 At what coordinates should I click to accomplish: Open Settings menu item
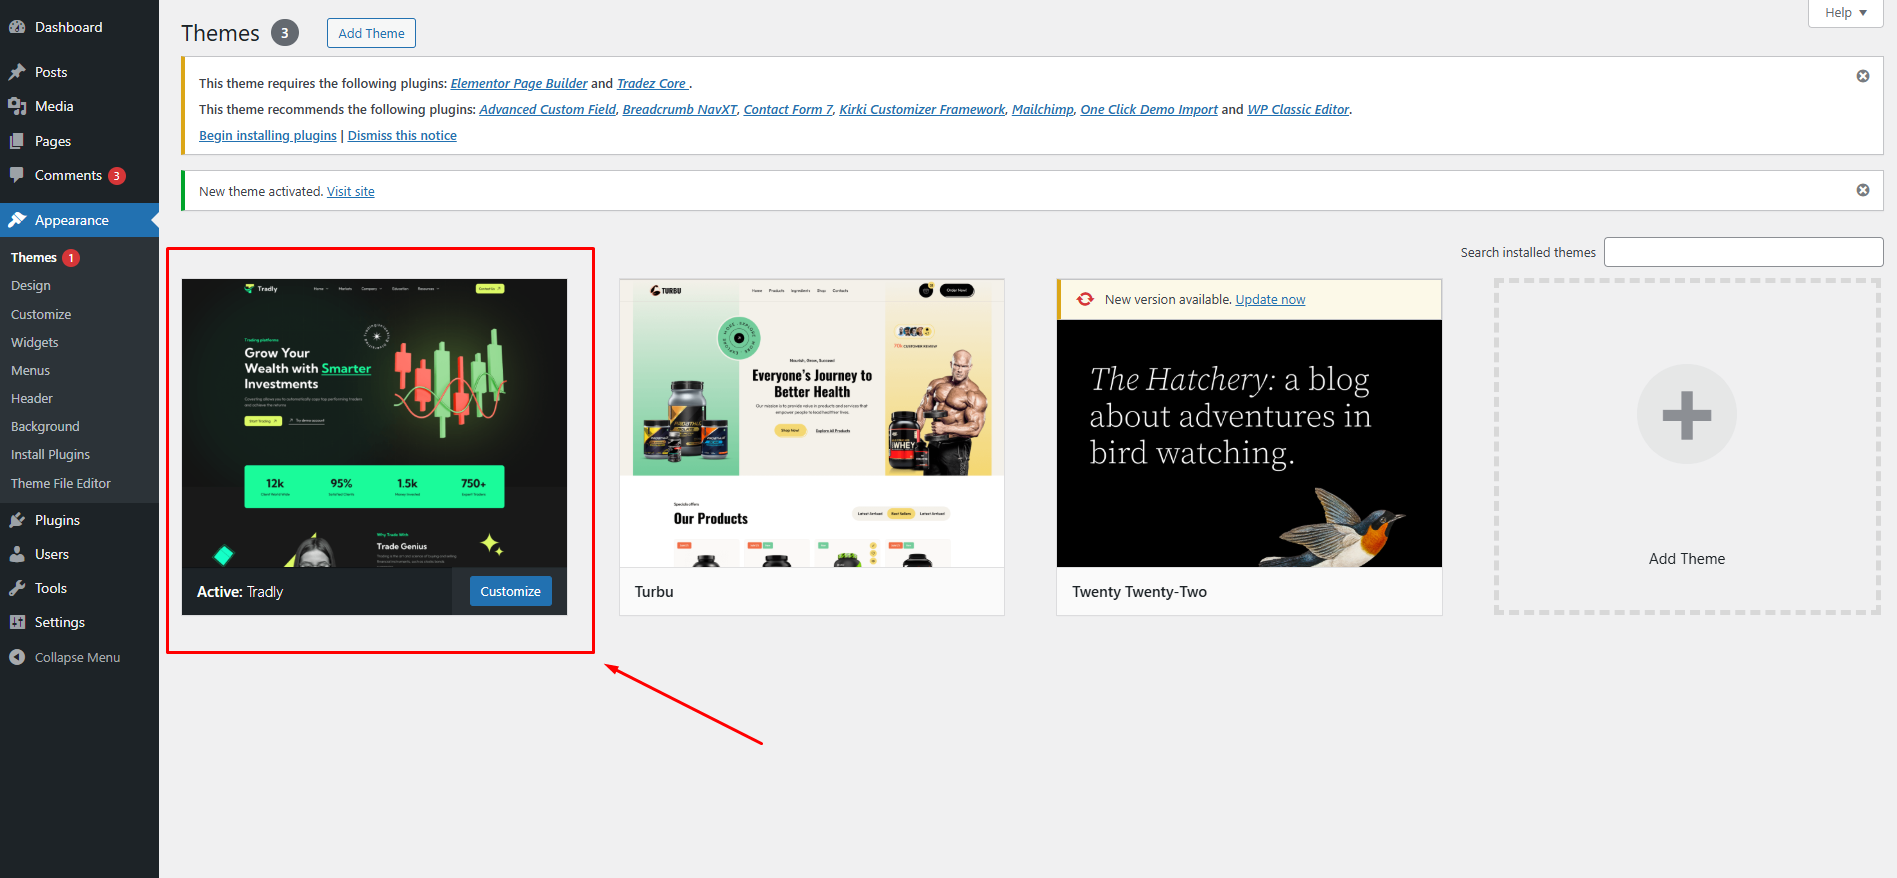pyautogui.click(x=79, y=622)
